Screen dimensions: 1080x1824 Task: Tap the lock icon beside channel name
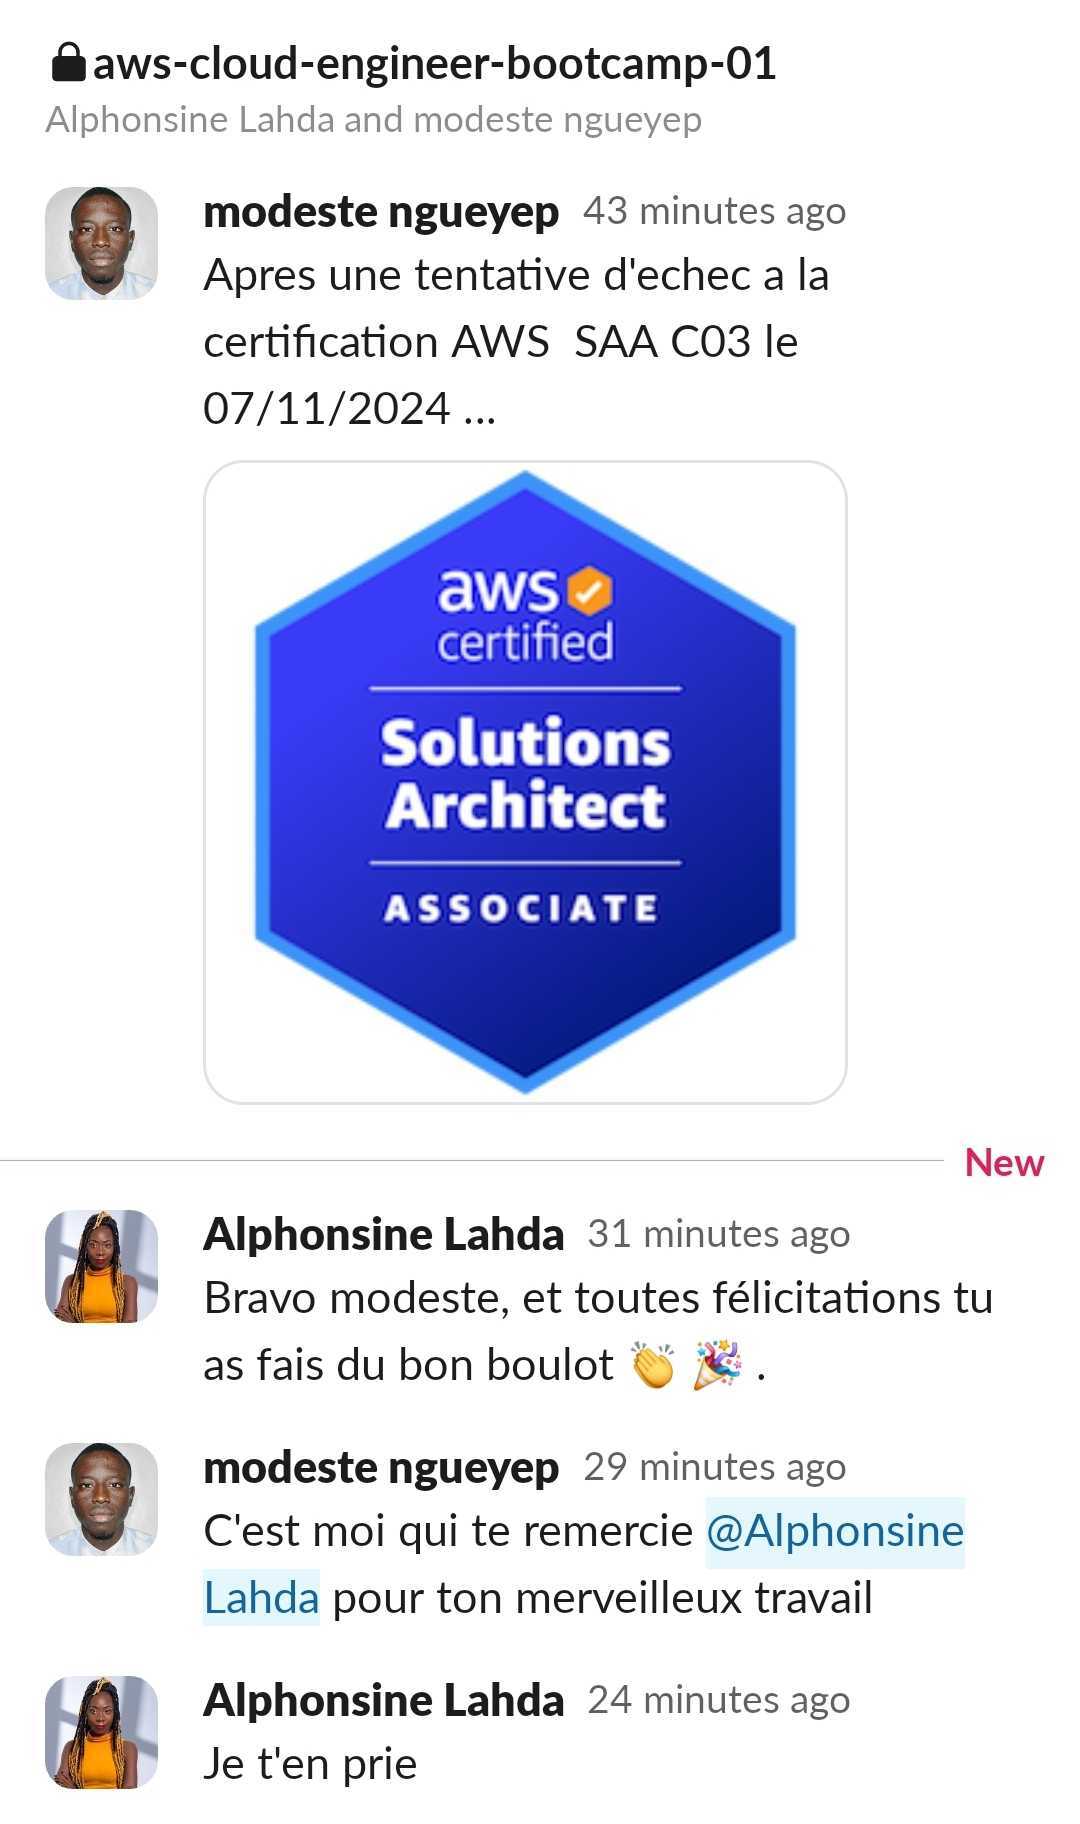(67, 63)
